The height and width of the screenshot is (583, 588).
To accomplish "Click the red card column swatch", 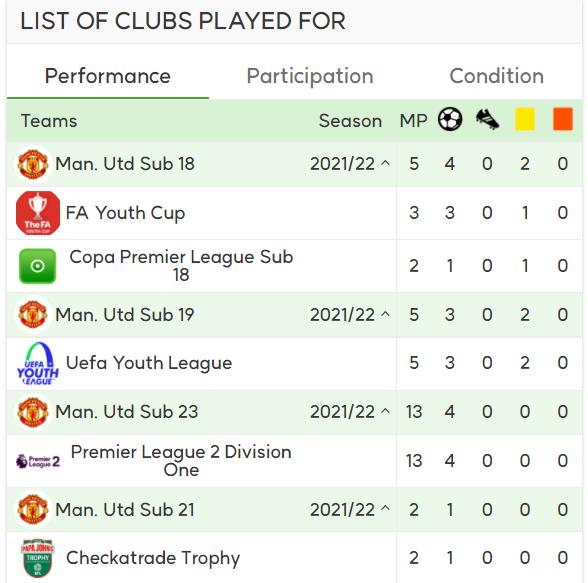I will point(563,119).
